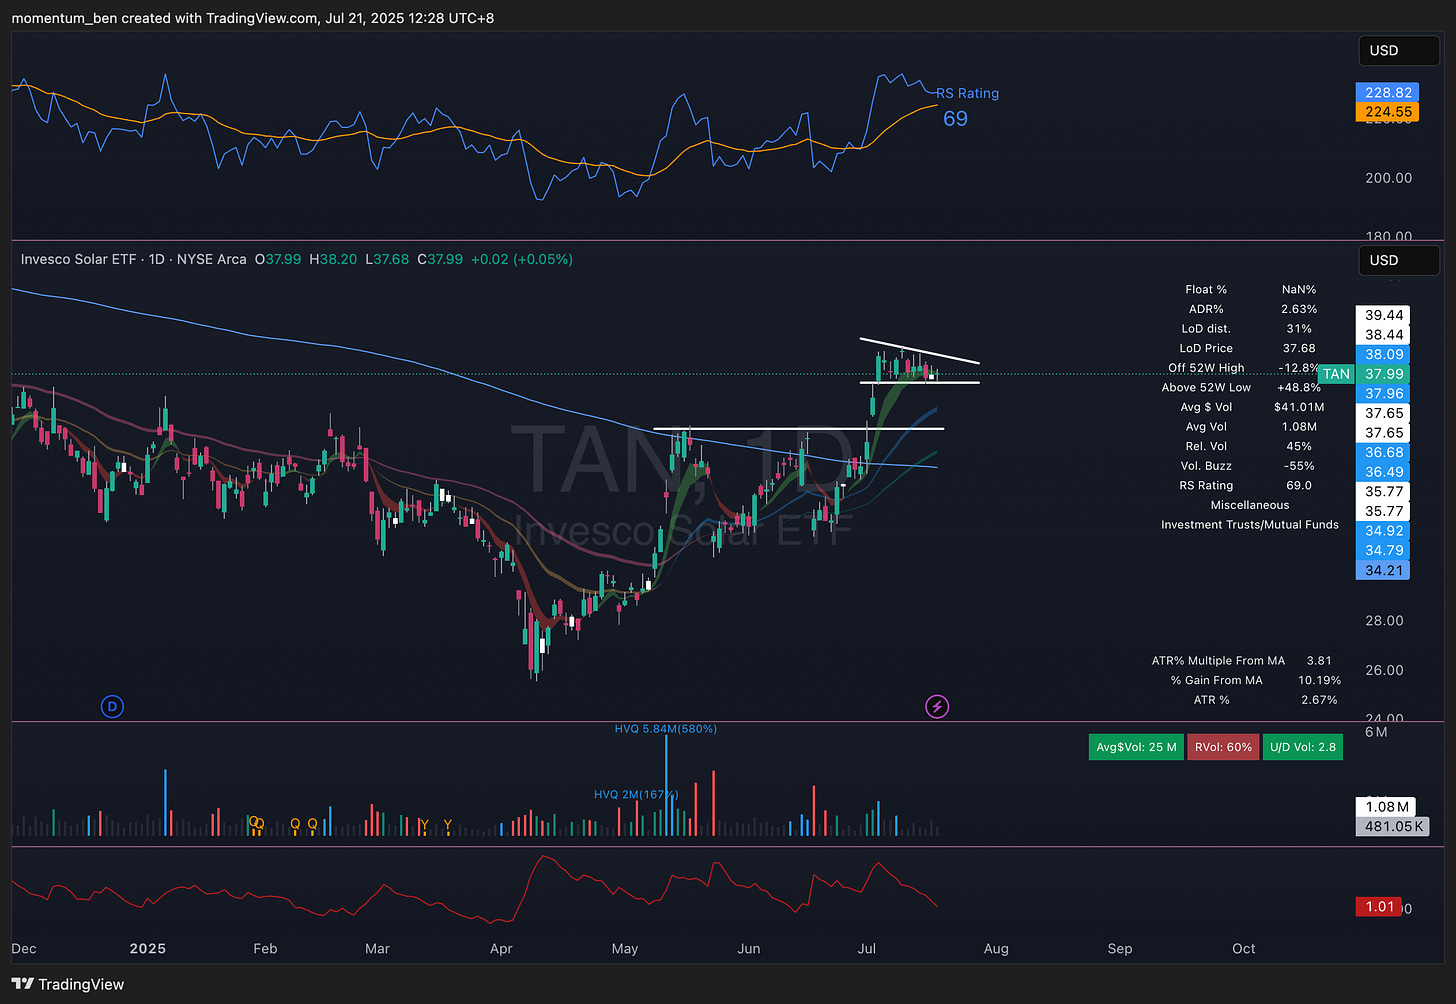Click the Float % value NaN%
The width and height of the screenshot is (1456, 1004).
[1299, 290]
